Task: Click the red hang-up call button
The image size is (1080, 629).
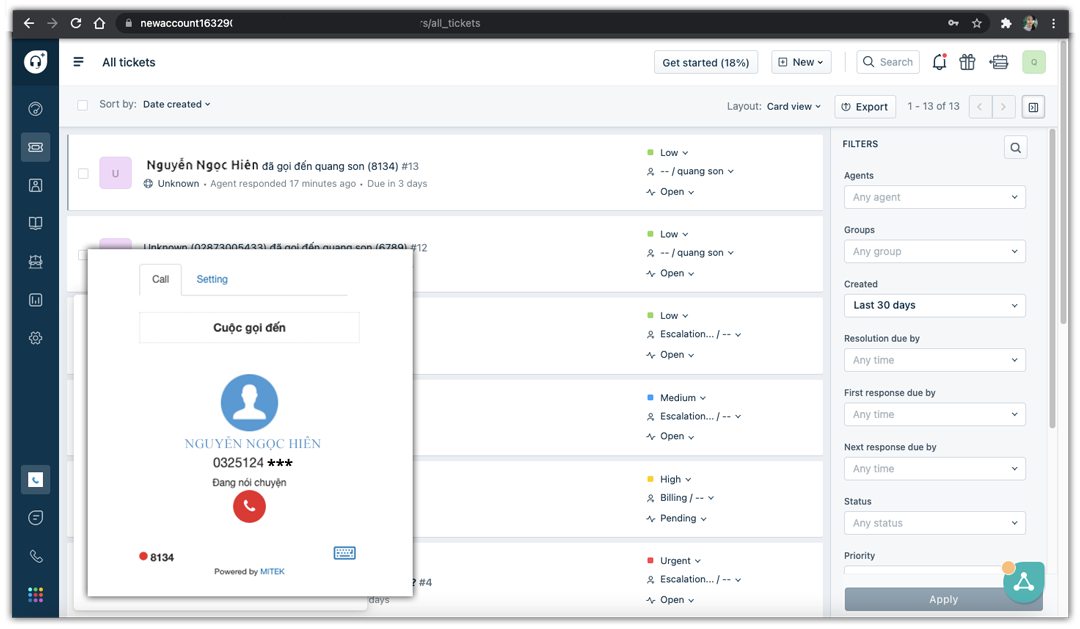Action: click(x=249, y=507)
